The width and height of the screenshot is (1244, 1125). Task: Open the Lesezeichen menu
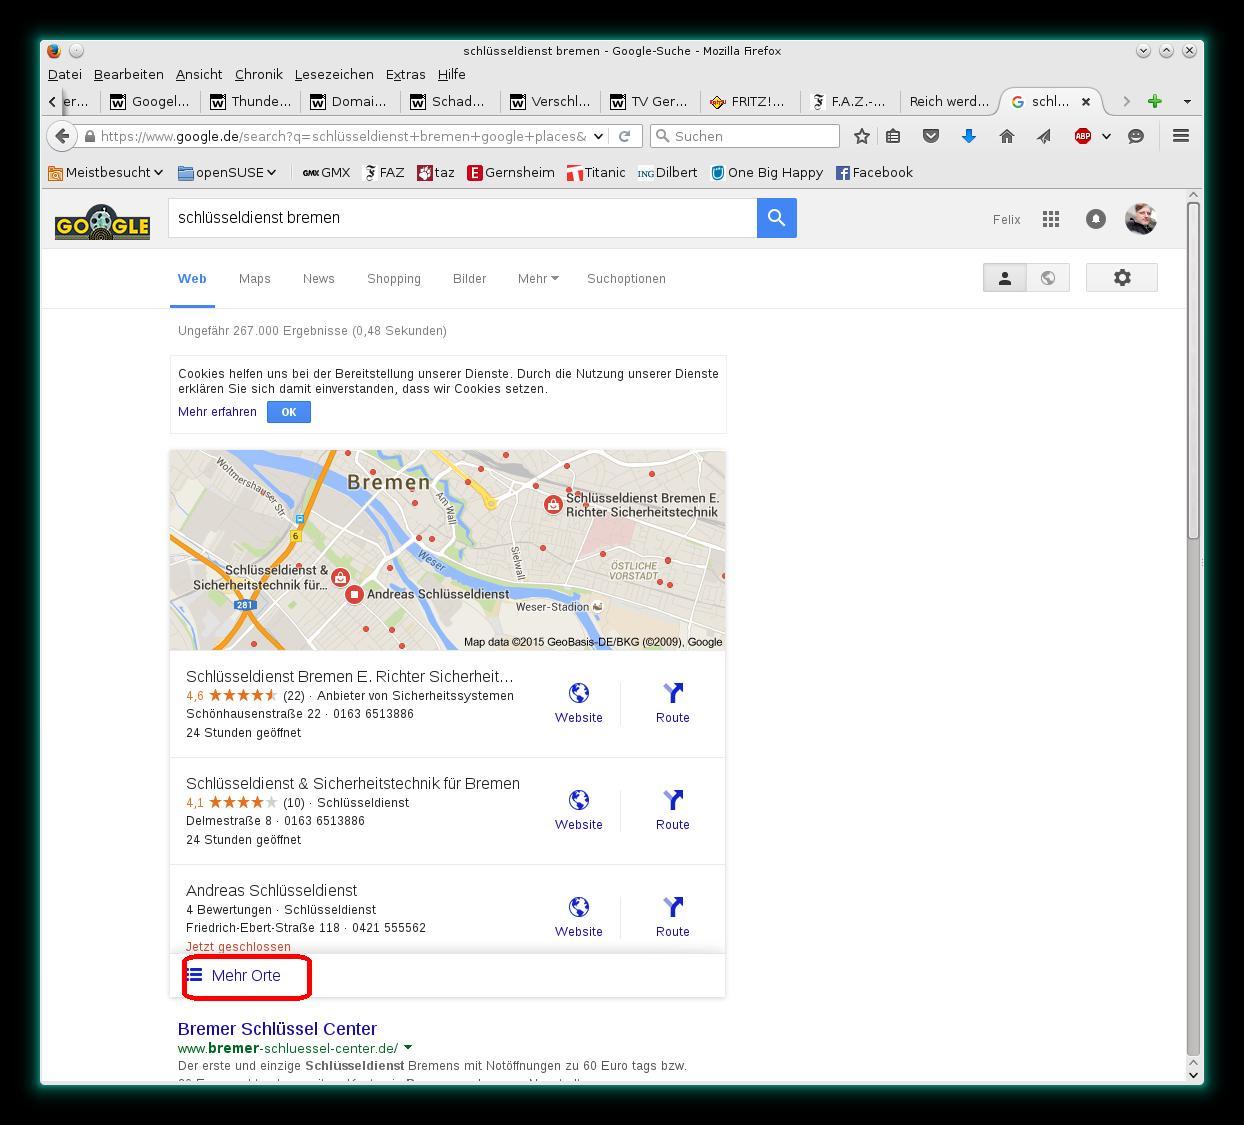(x=334, y=75)
